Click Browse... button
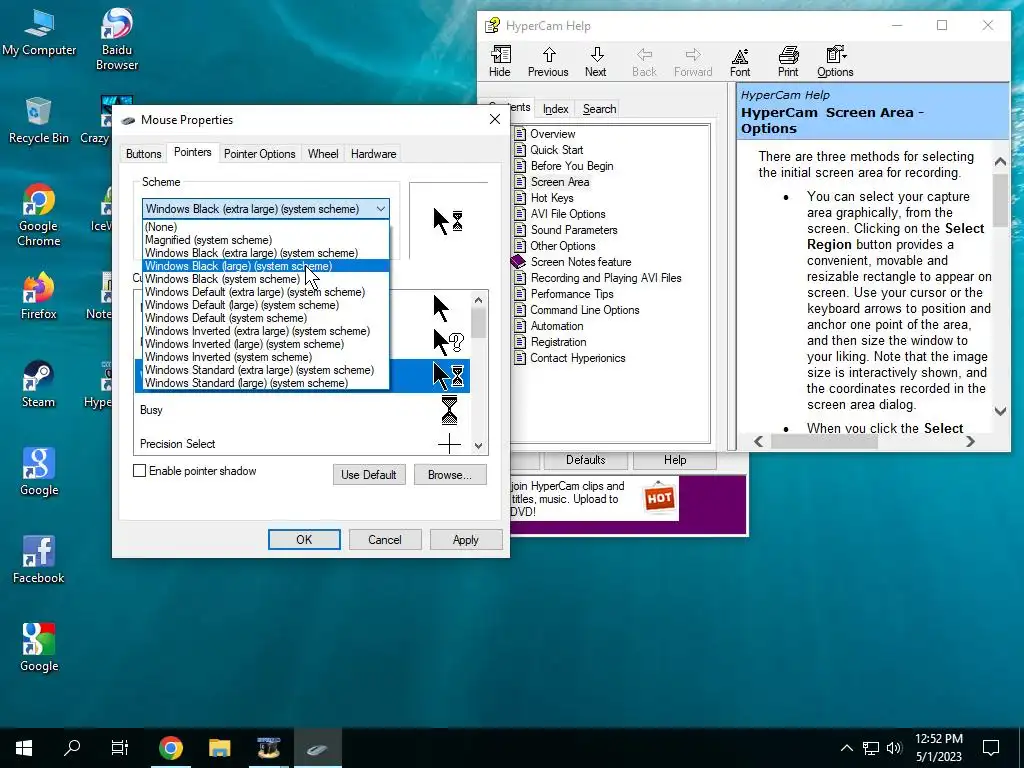This screenshot has height=768, width=1024. click(450, 475)
